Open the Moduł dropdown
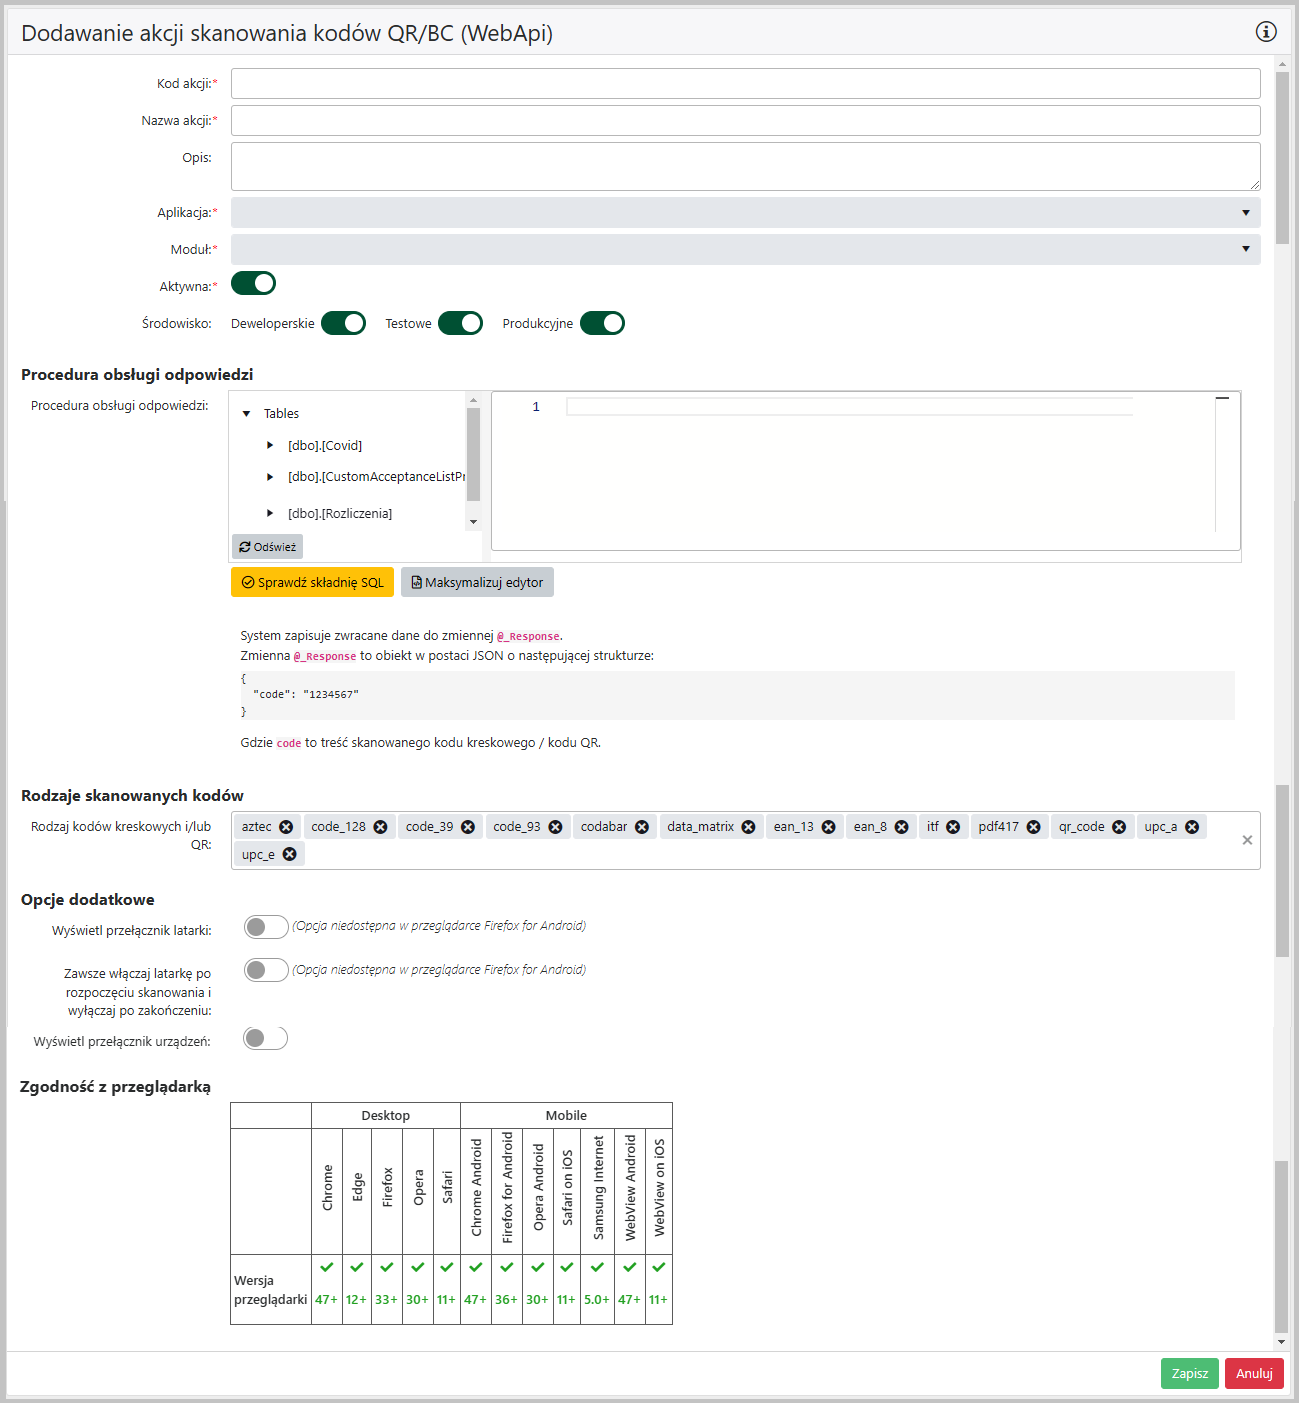The width and height of the screenshot is (1299, 1403). click(745, 249)
